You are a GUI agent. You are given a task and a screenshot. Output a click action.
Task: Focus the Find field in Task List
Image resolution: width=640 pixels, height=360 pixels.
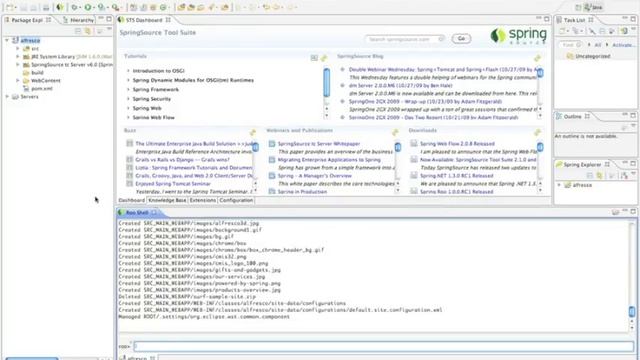click(x=570, y=45)
